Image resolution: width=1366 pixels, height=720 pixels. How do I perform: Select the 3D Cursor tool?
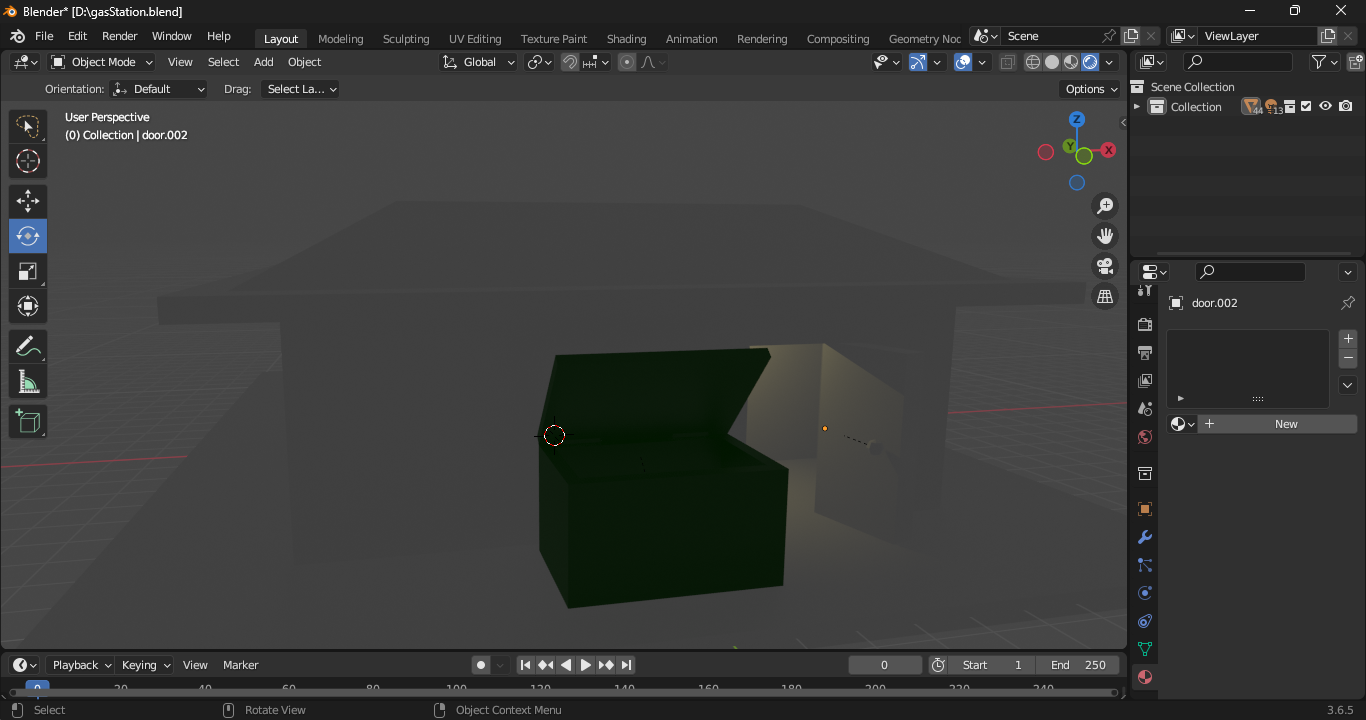[x=28, y=161]
